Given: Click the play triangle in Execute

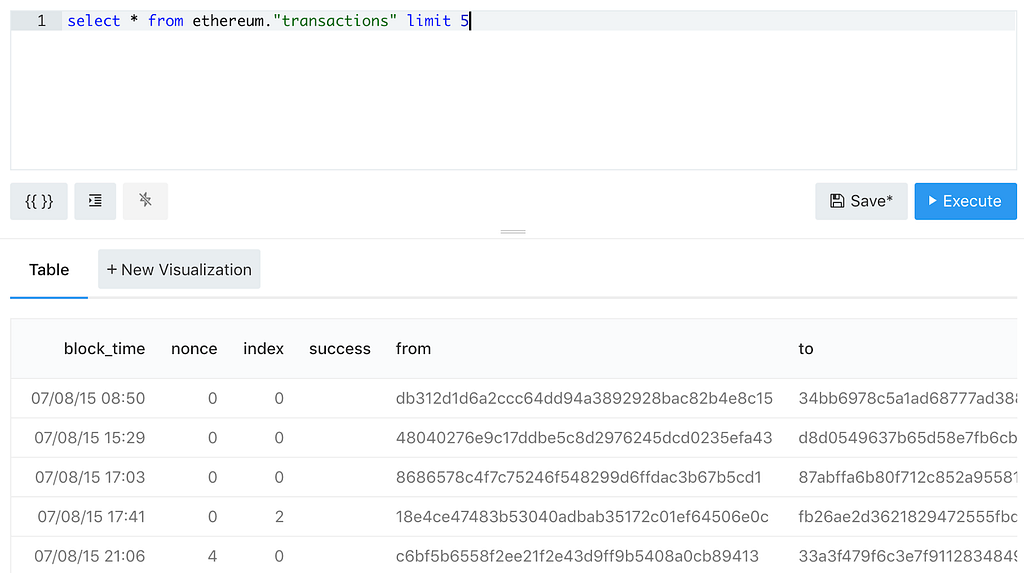Looking at the screenshot, I should coord(933,201).
